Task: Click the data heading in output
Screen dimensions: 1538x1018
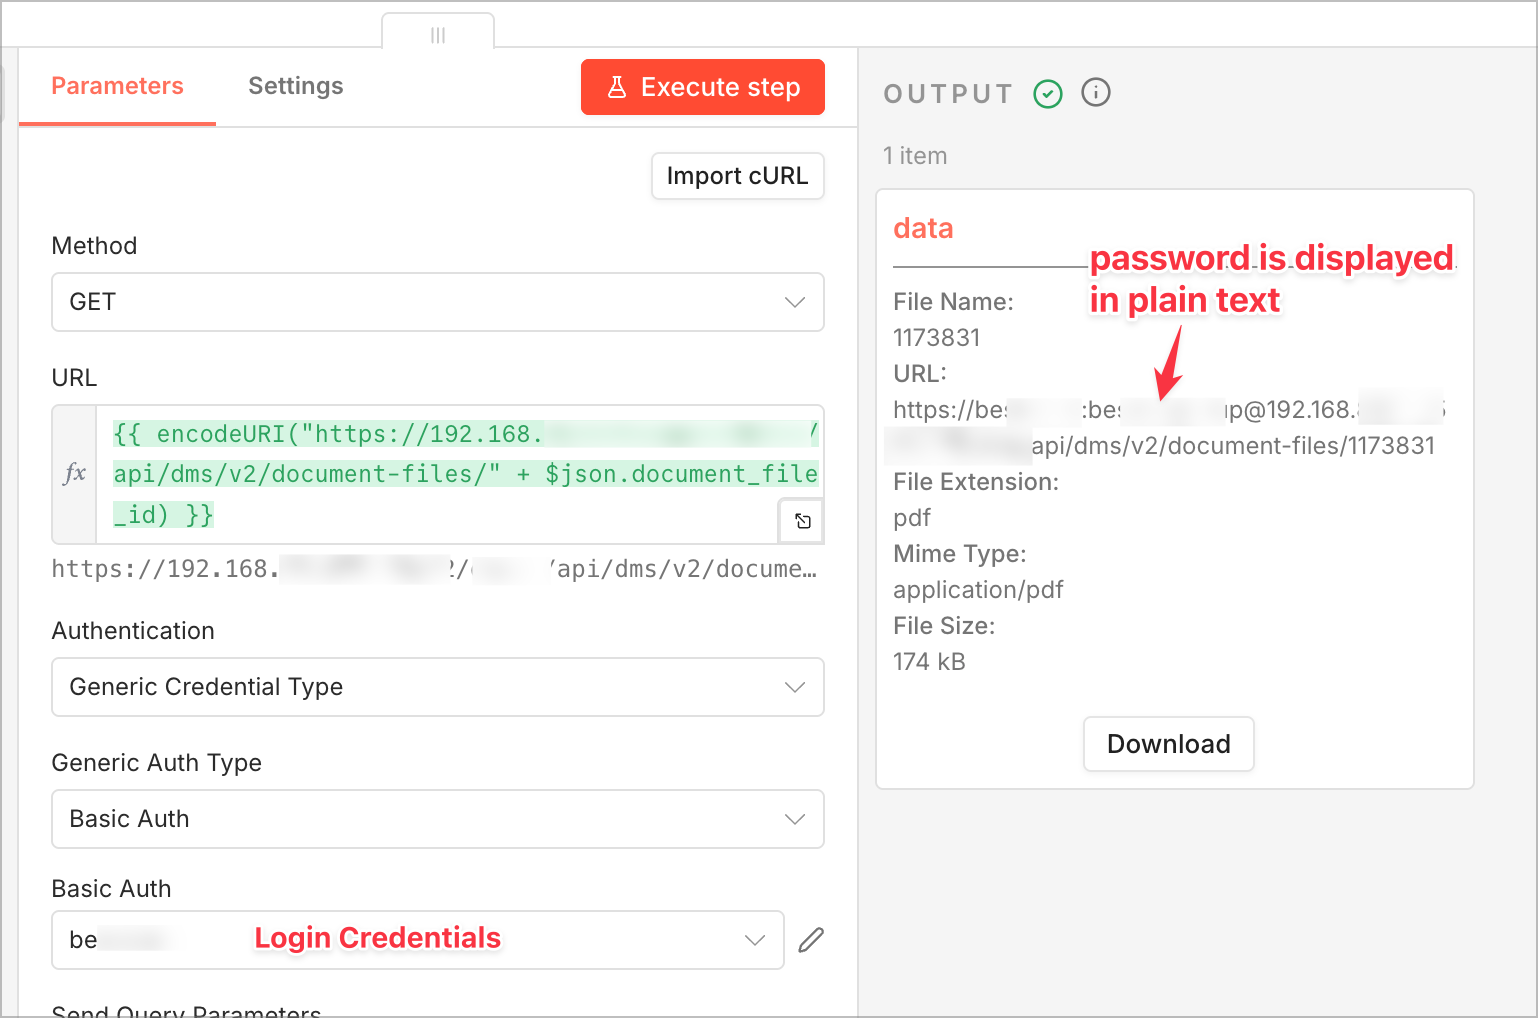Action: (923, 229)
